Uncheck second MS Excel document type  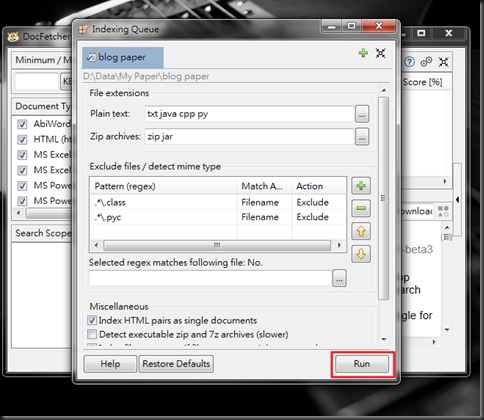(x=22, y=170)
